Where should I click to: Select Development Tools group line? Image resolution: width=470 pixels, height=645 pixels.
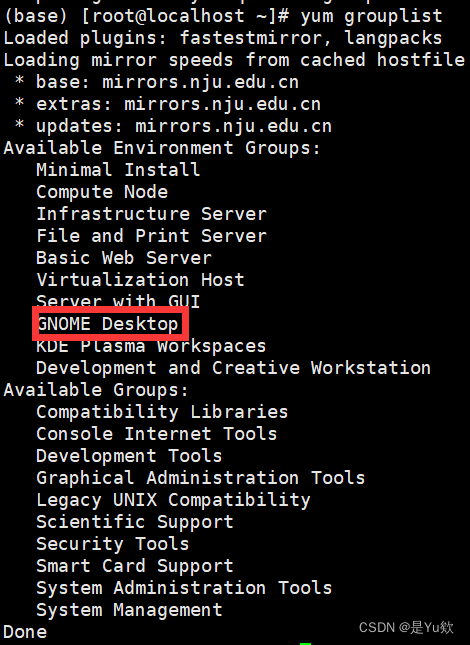coord(129,456)
